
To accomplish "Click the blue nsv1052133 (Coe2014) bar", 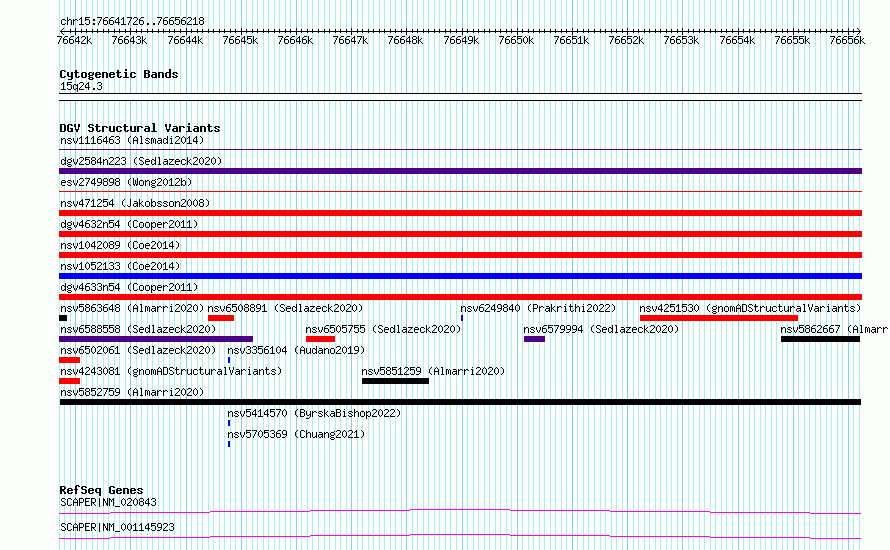I will (460, 276).
